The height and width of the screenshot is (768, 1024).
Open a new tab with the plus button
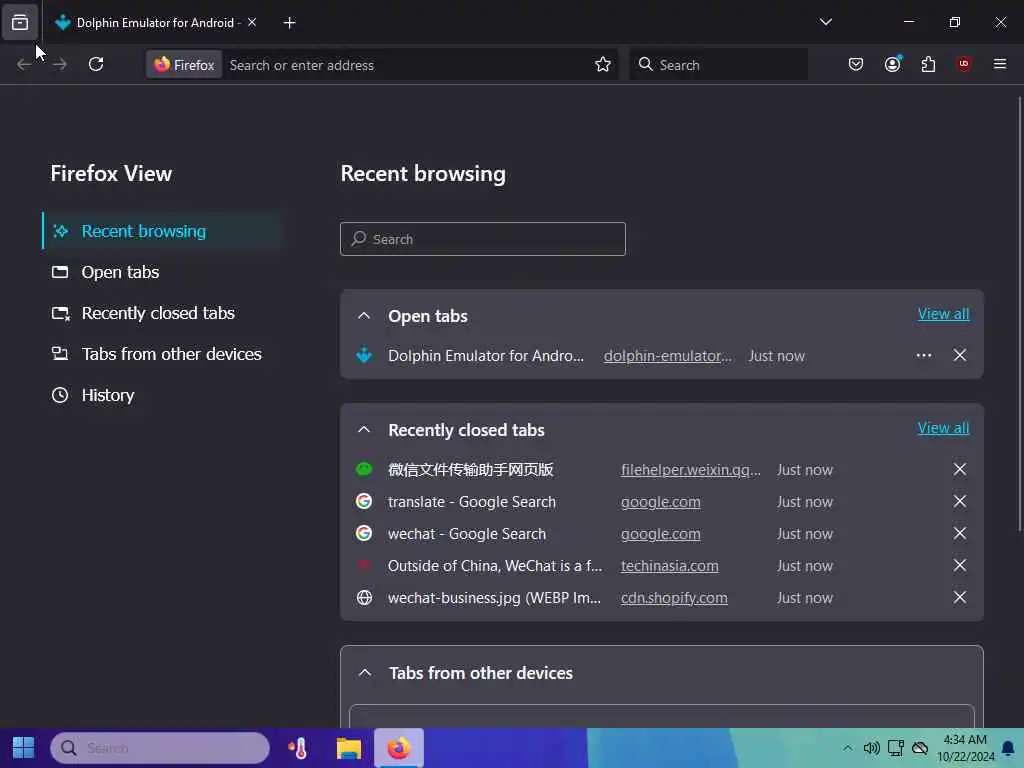(x=290, y=23)
